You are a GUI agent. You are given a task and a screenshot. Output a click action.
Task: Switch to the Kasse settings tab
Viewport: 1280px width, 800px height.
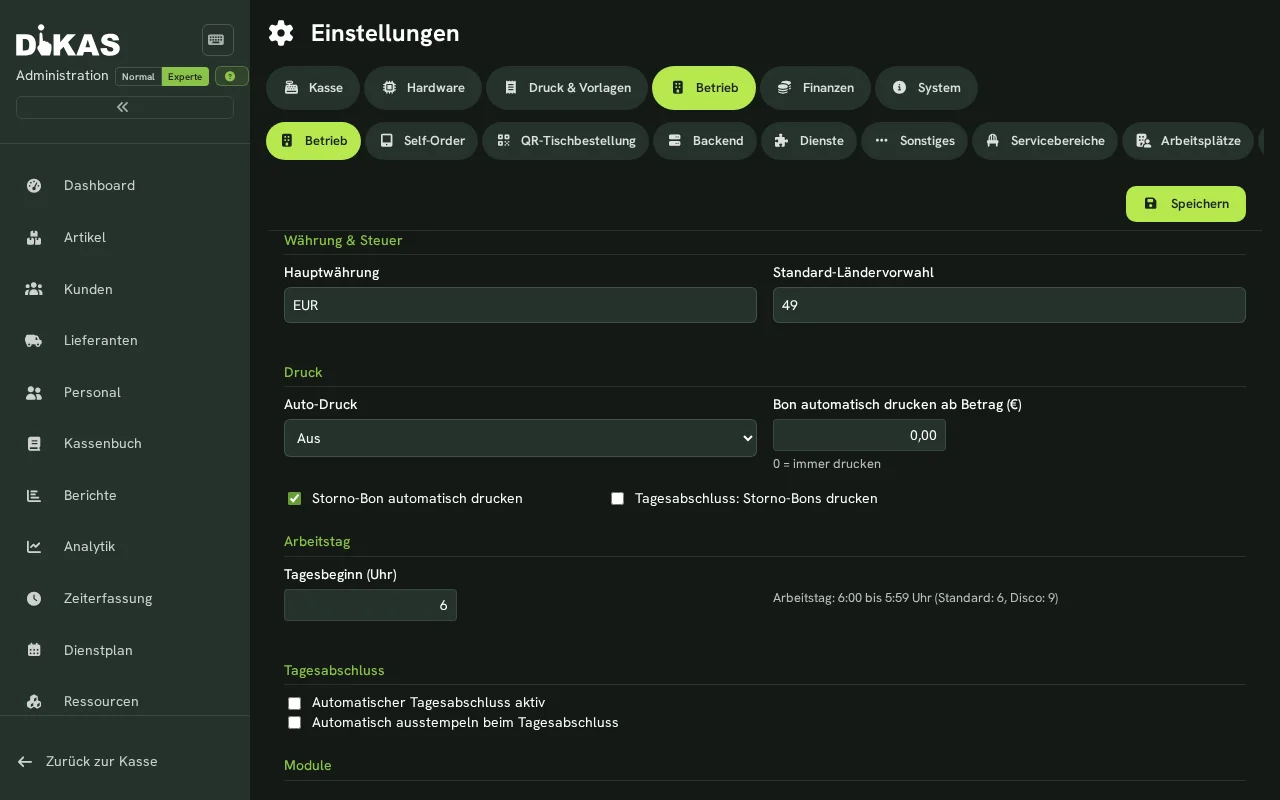(313, 88)
